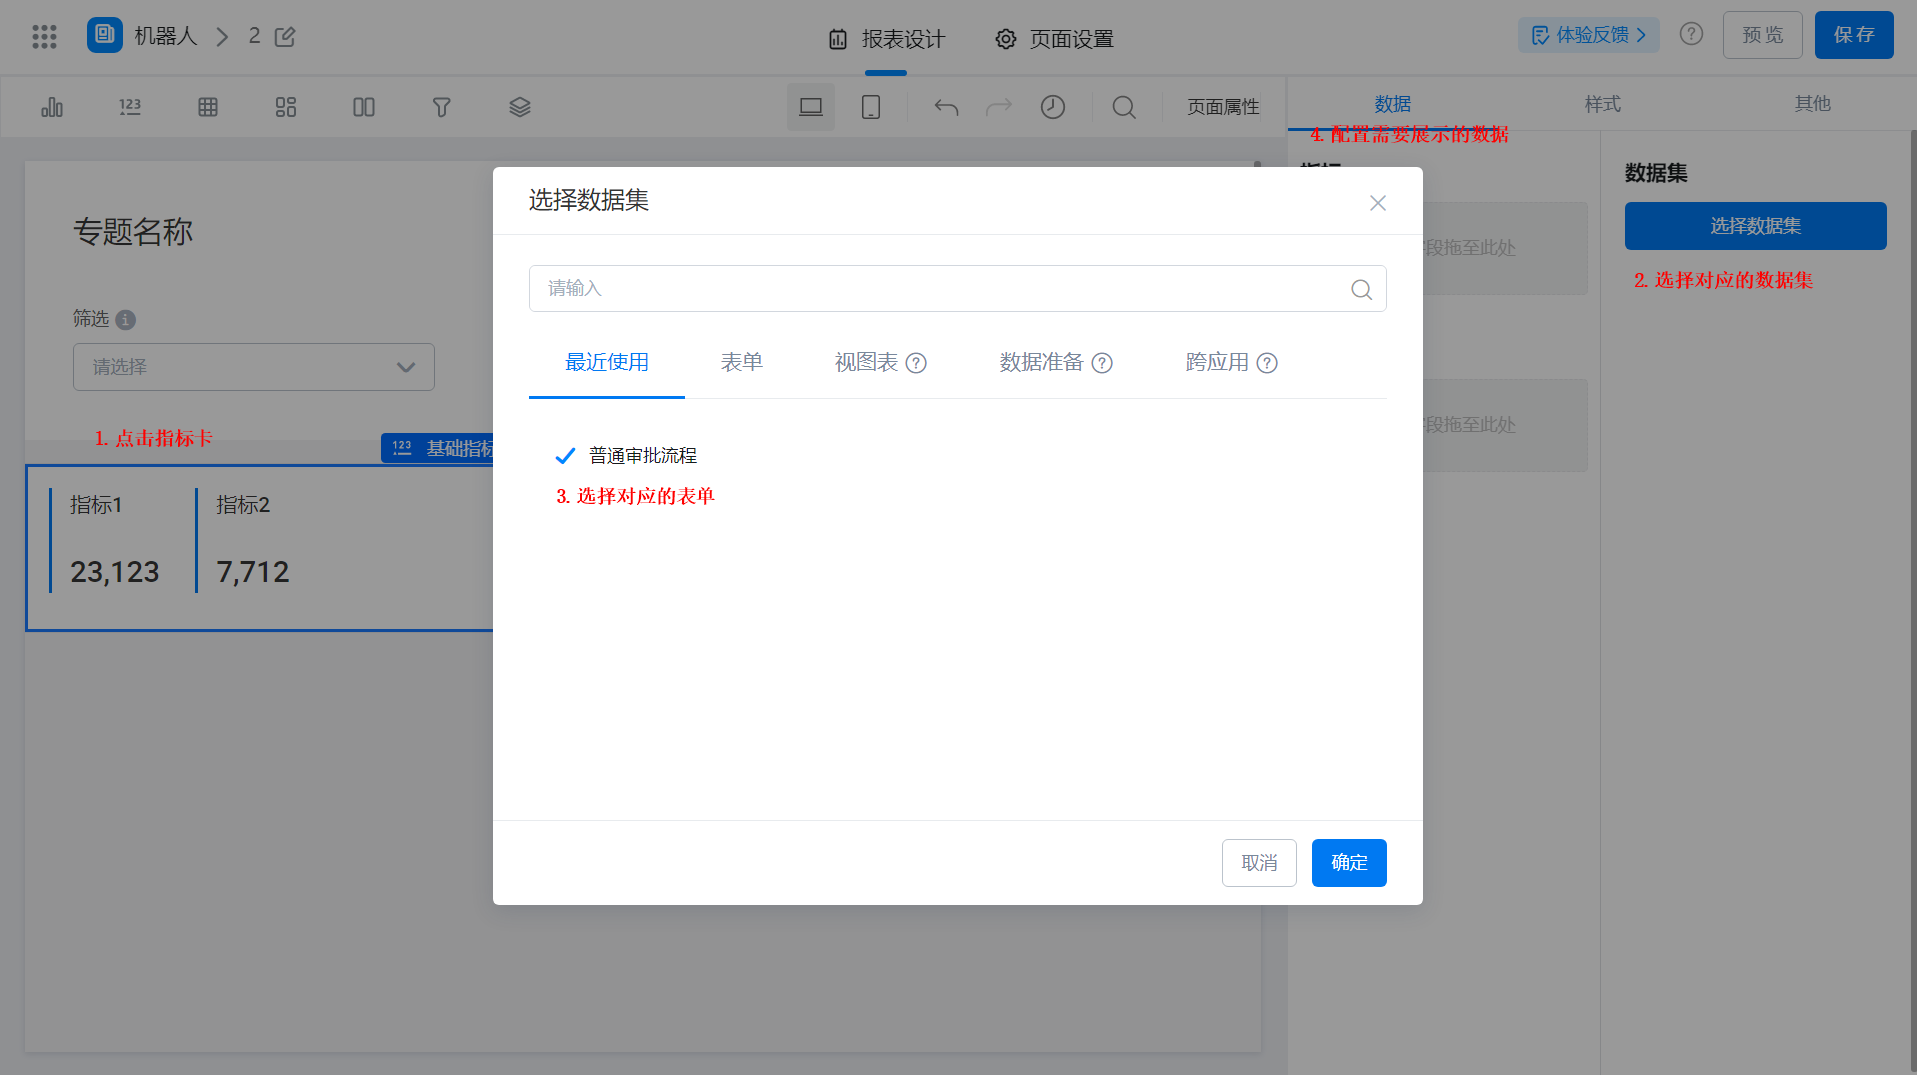Open the app grid launcher icon

coord(44,37)
